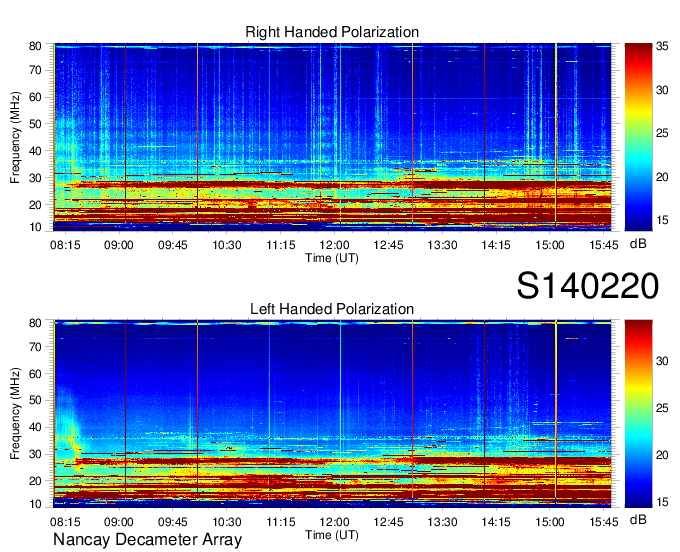Click the Right Handed plot's color bar
The image size is (680, 552).
click(x=638, y=137)
